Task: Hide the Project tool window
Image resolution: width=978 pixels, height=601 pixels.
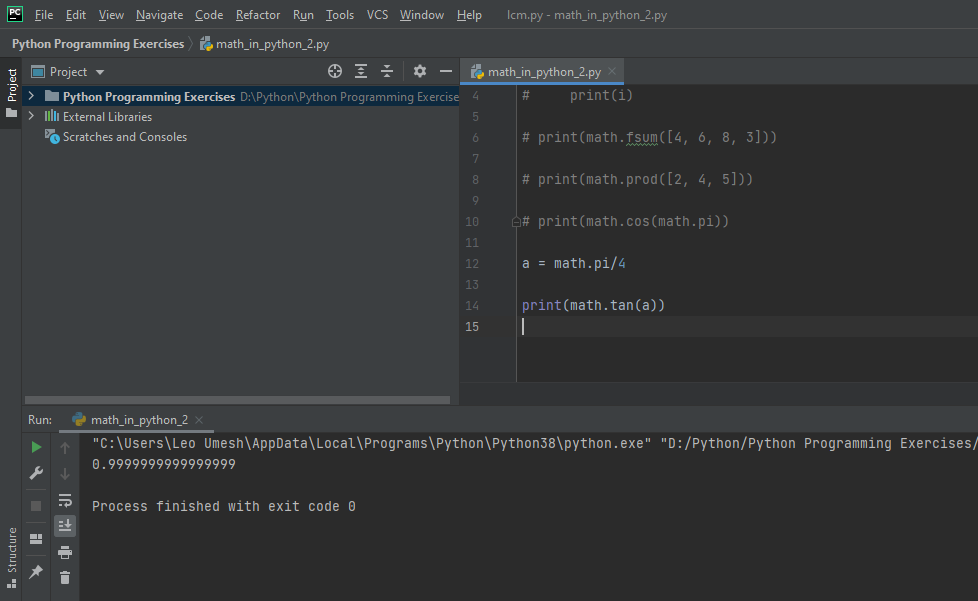Action: coord(446,72)
